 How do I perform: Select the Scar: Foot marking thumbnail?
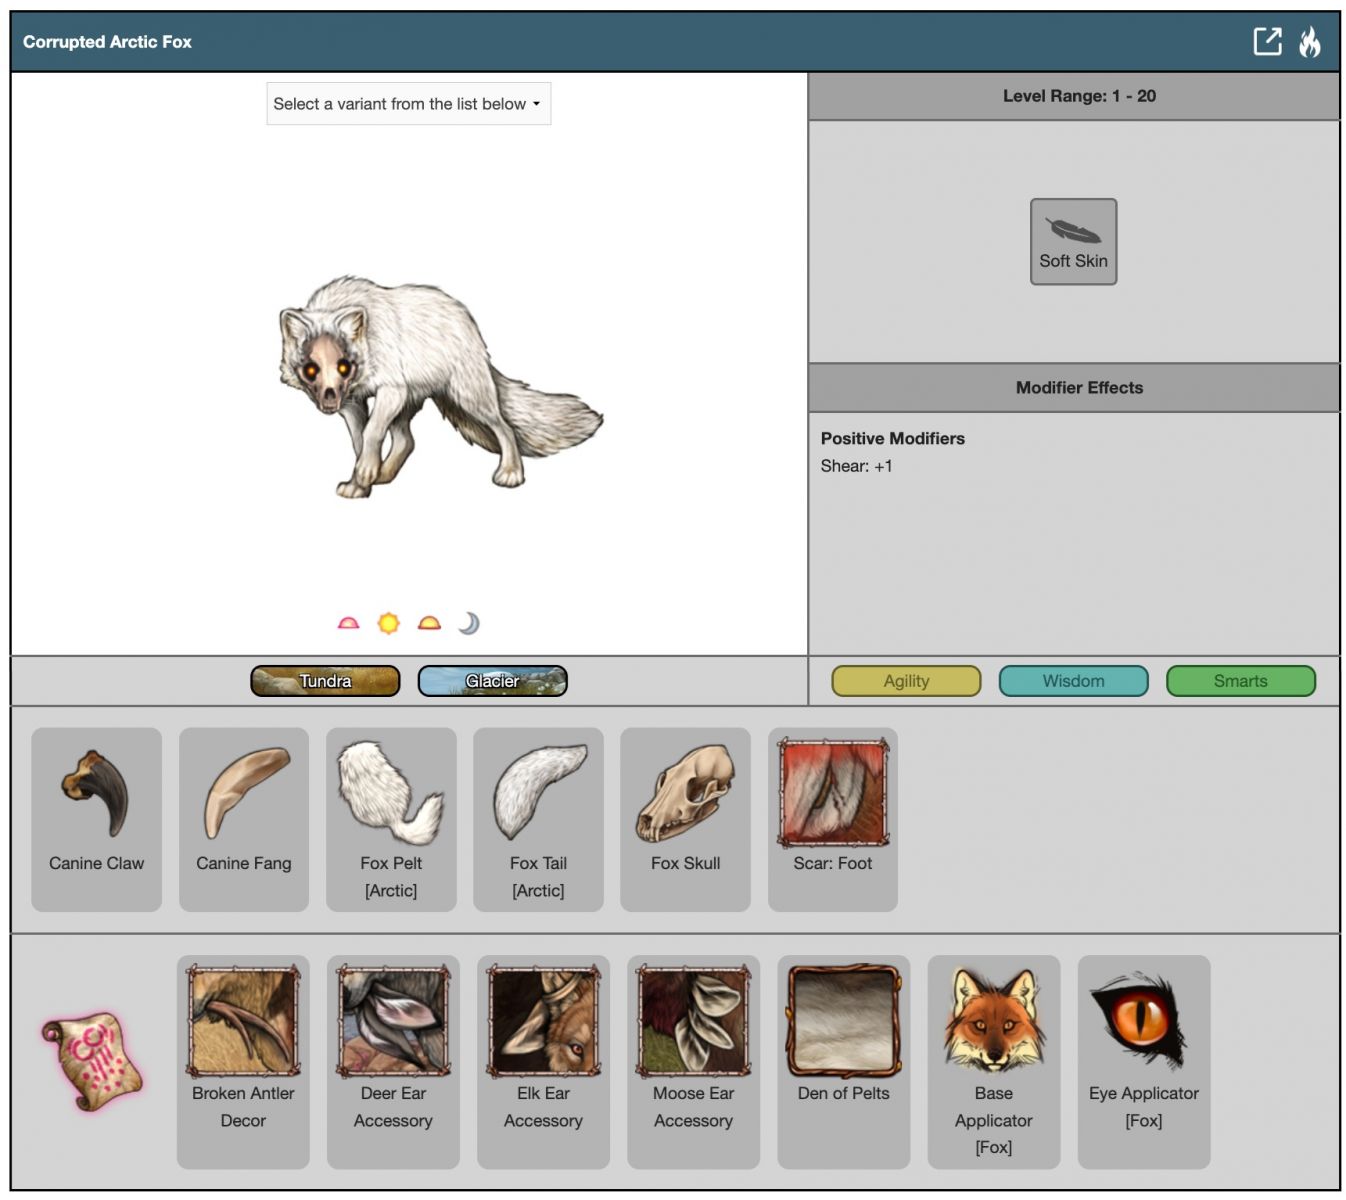coord(832,793)
